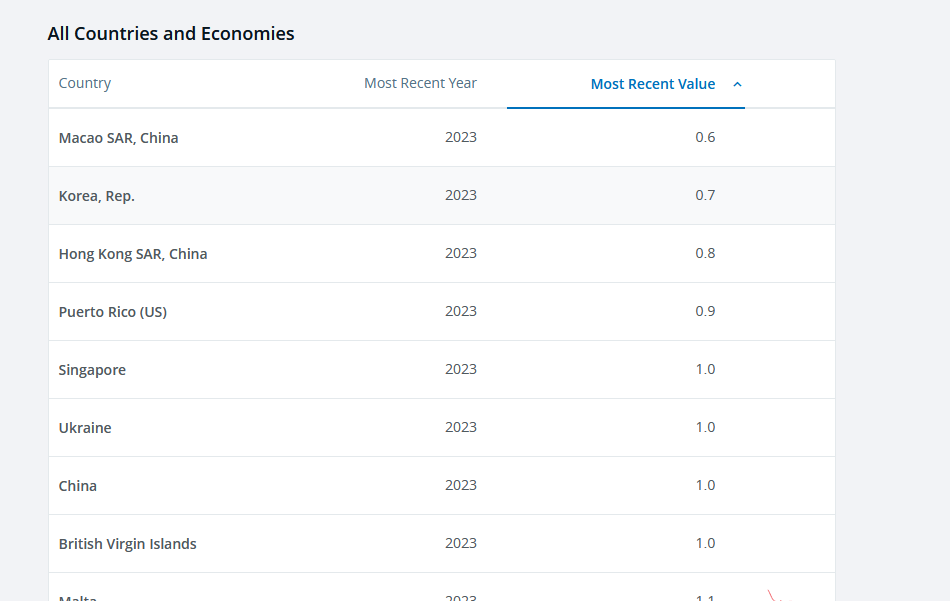Viewport: 950px width, 601px height.
Task: Select year 2023 in Korea, Rep. row
Action: click(x=461, y=196)
